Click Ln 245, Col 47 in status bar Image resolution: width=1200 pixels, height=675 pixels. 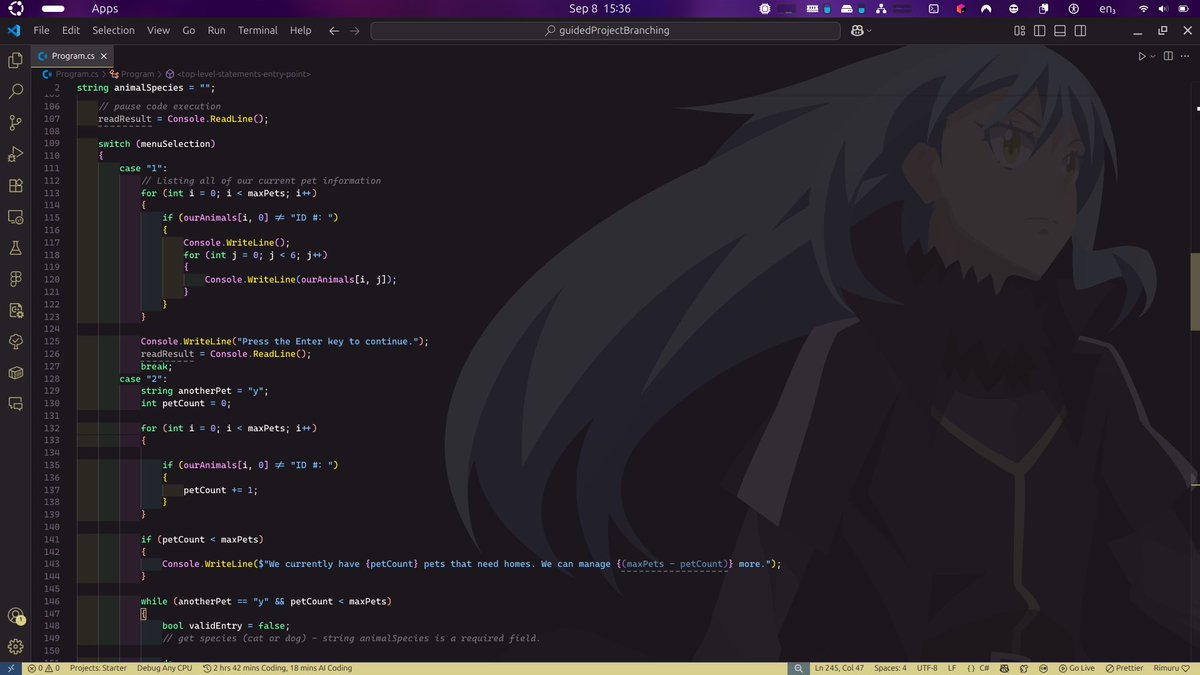841,667
